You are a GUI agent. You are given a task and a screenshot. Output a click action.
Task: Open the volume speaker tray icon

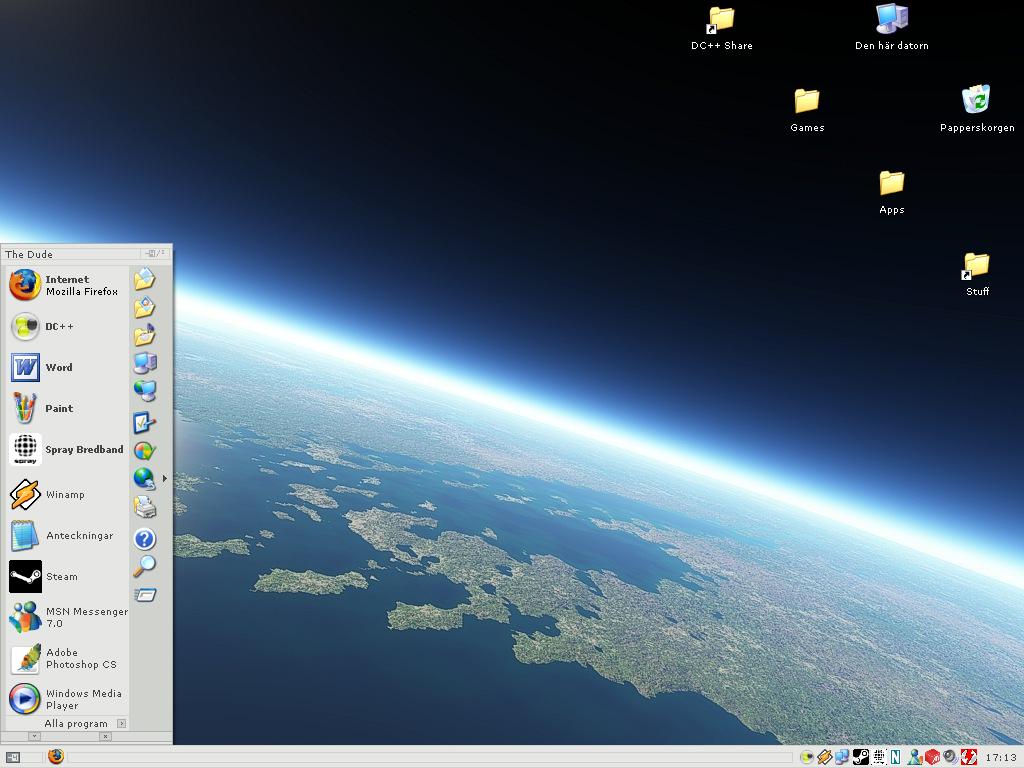pyautogui.click(x=950, y=757)
